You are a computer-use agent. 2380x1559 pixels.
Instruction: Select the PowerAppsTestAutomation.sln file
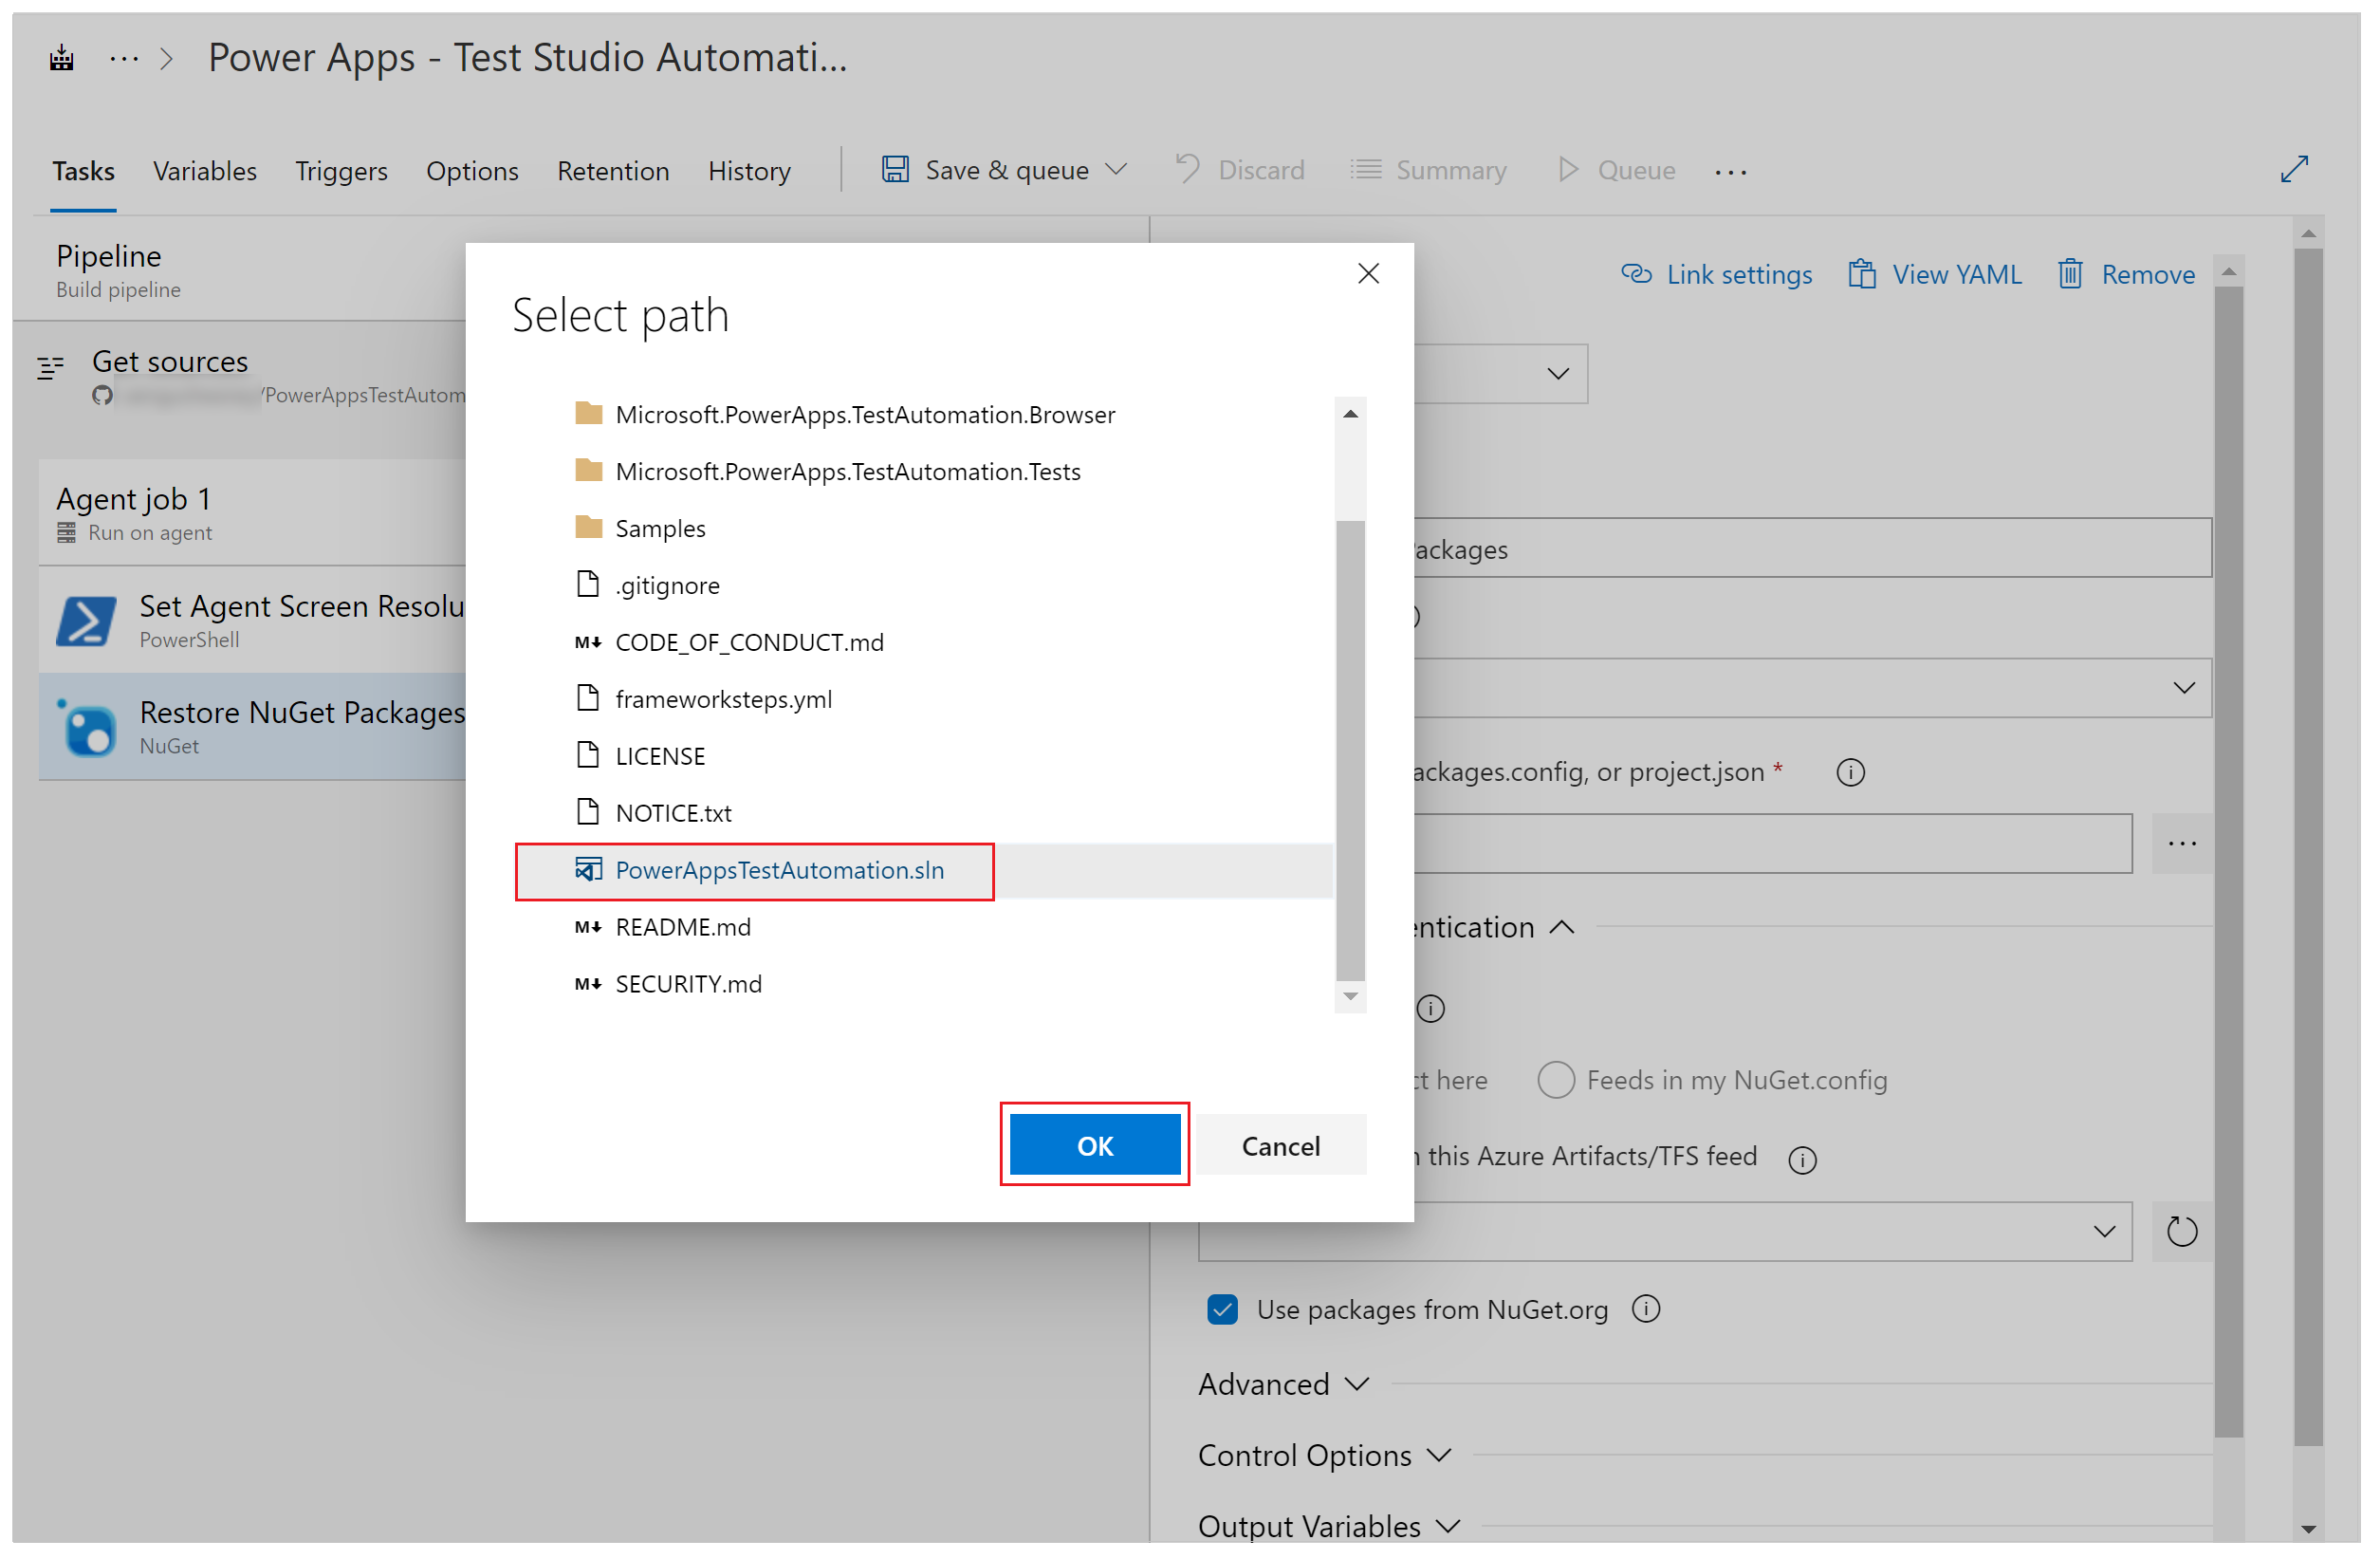pyautogui.click(x=781, y=868)
